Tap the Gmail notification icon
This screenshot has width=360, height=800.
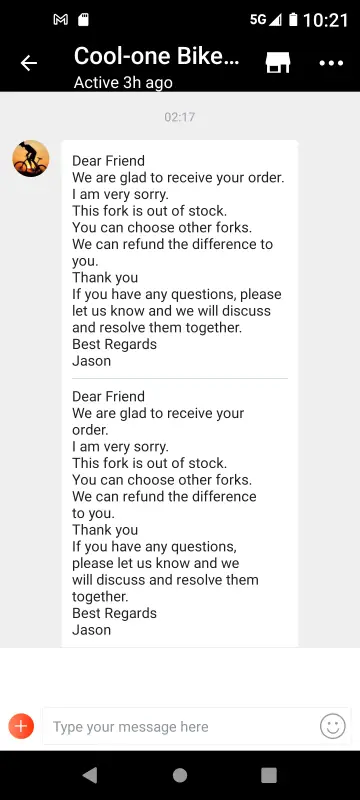coord(61,20)
